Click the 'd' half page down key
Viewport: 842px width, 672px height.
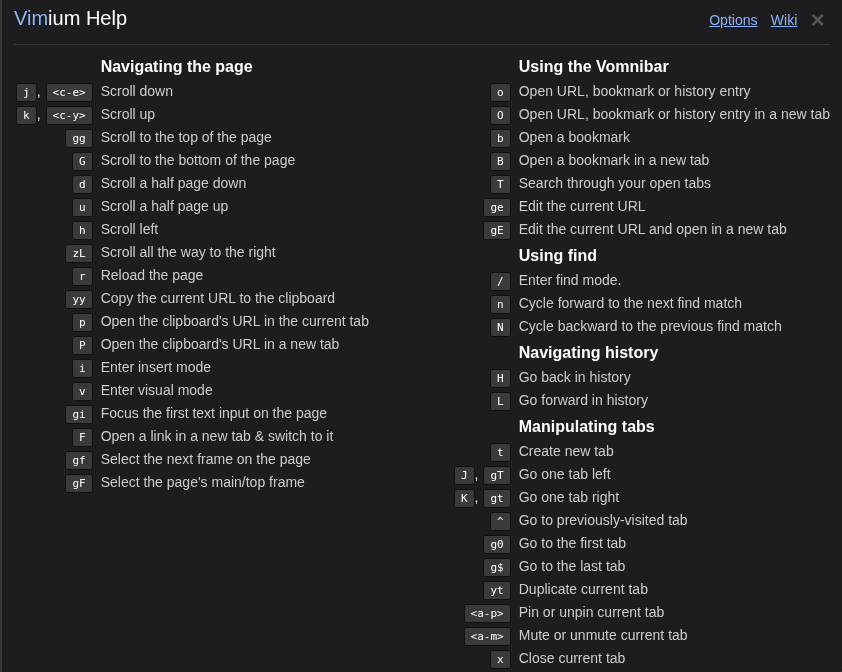click(x=82, y=185)
